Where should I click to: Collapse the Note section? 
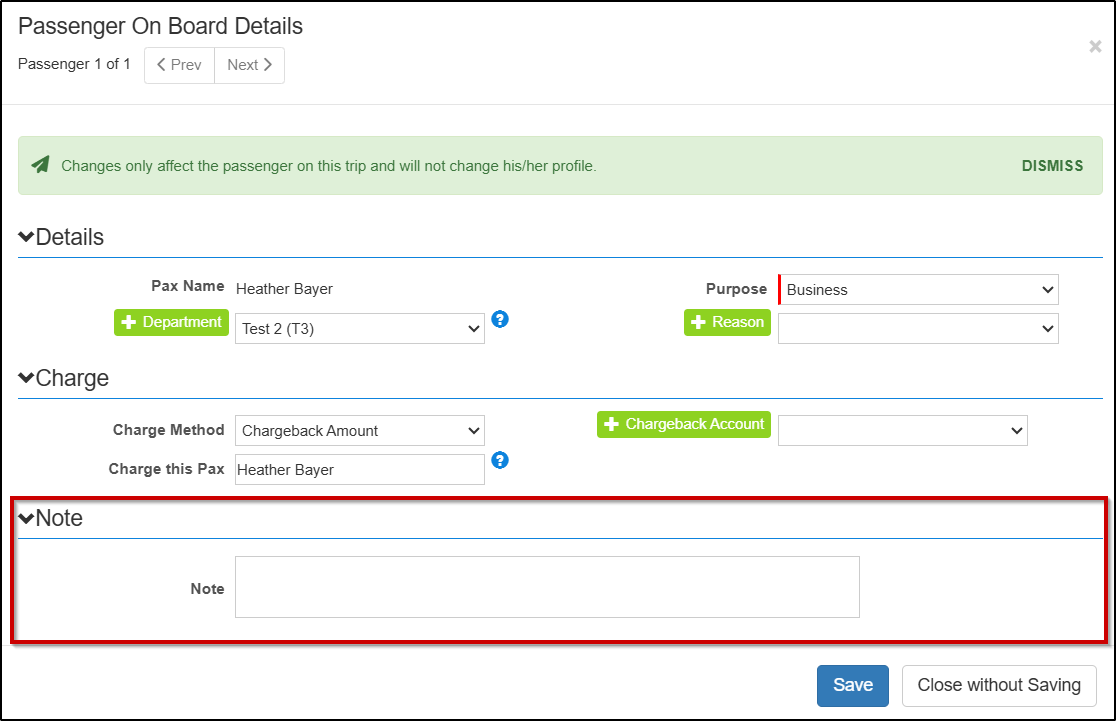click(x=27, y=518)
